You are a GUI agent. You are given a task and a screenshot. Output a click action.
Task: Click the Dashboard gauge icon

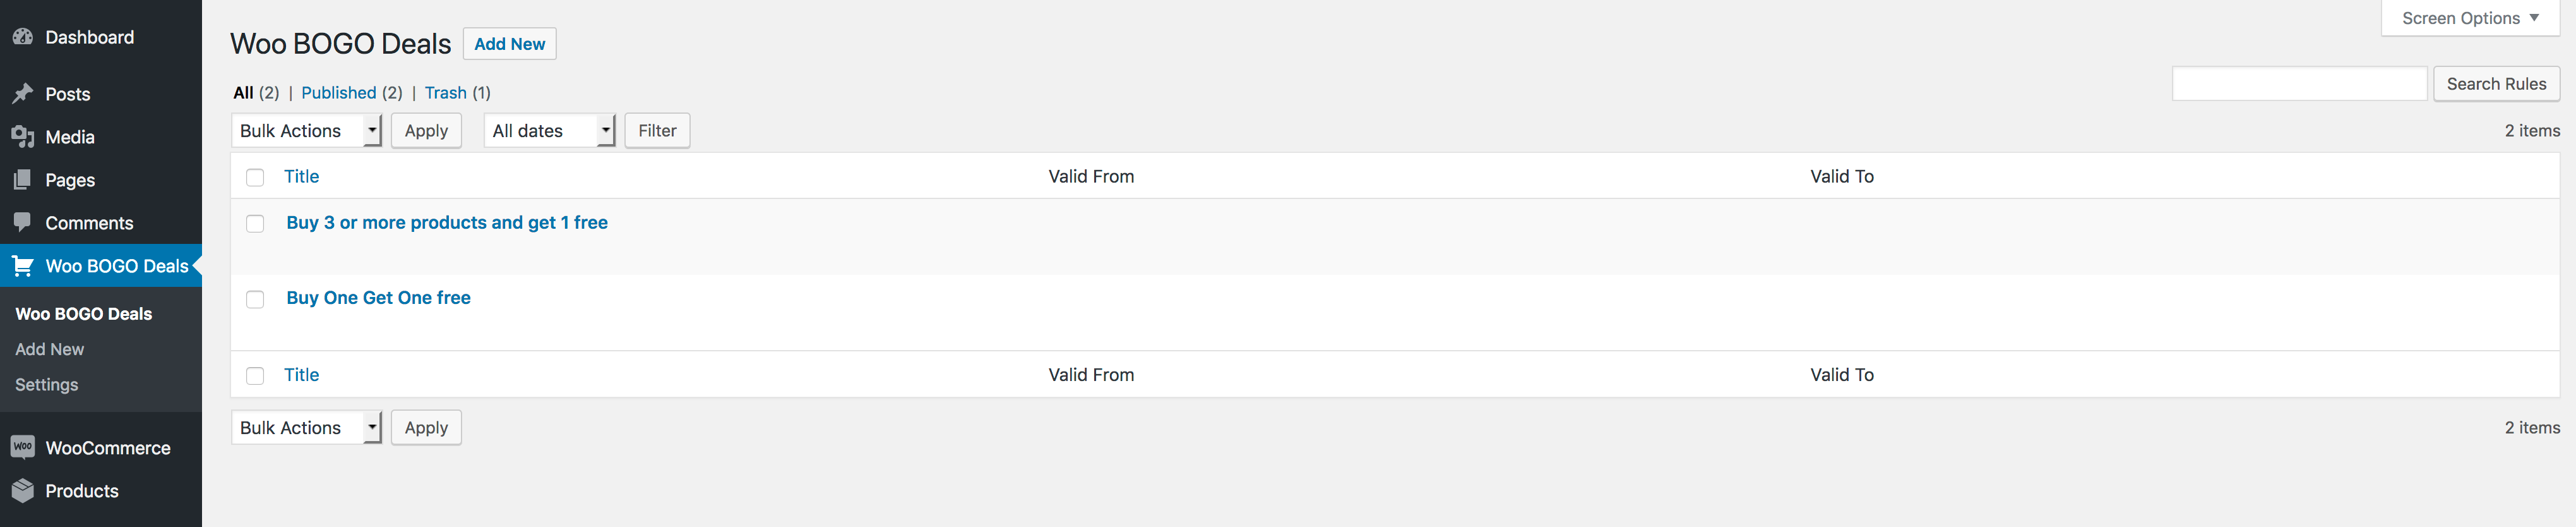coord(23,37)
